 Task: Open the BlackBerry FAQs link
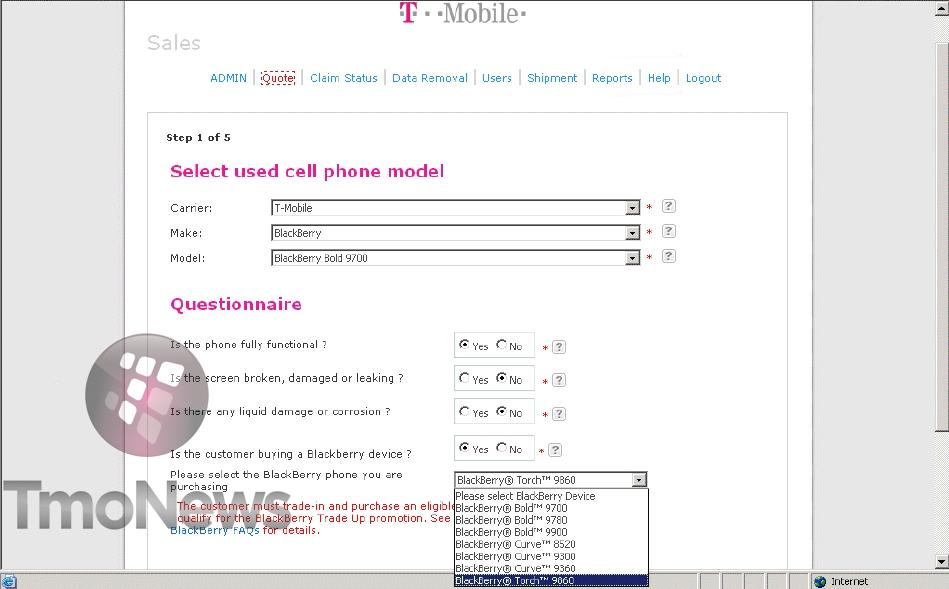coord(214,530)
